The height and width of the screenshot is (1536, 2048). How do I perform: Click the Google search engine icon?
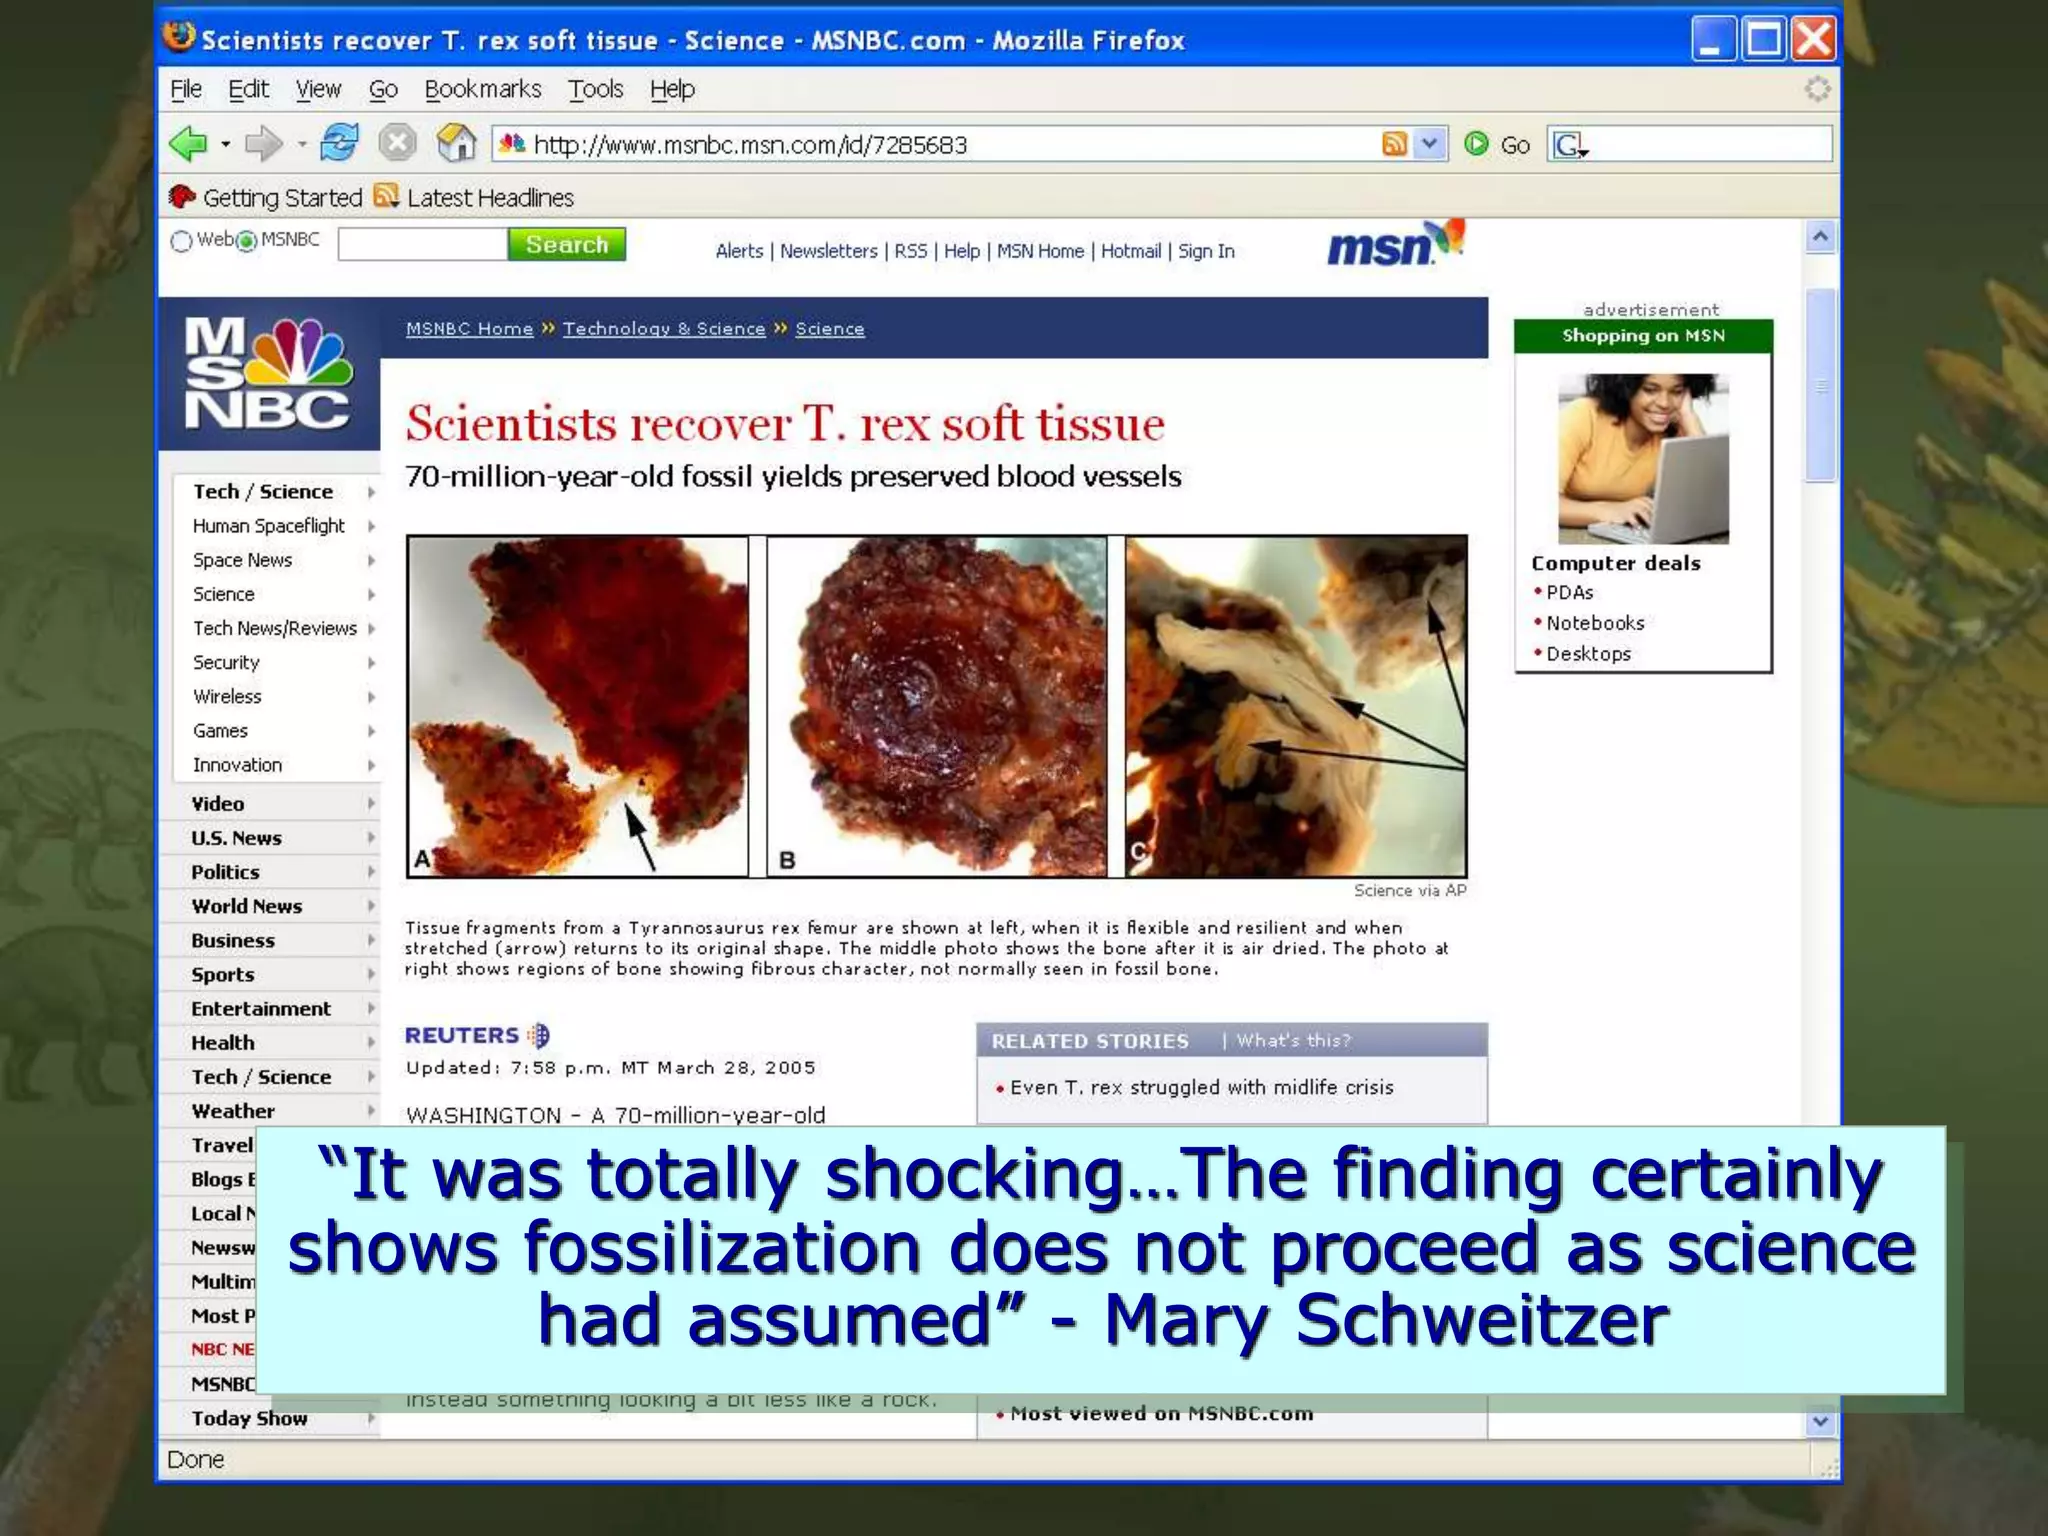click(x=1568, y=145)
